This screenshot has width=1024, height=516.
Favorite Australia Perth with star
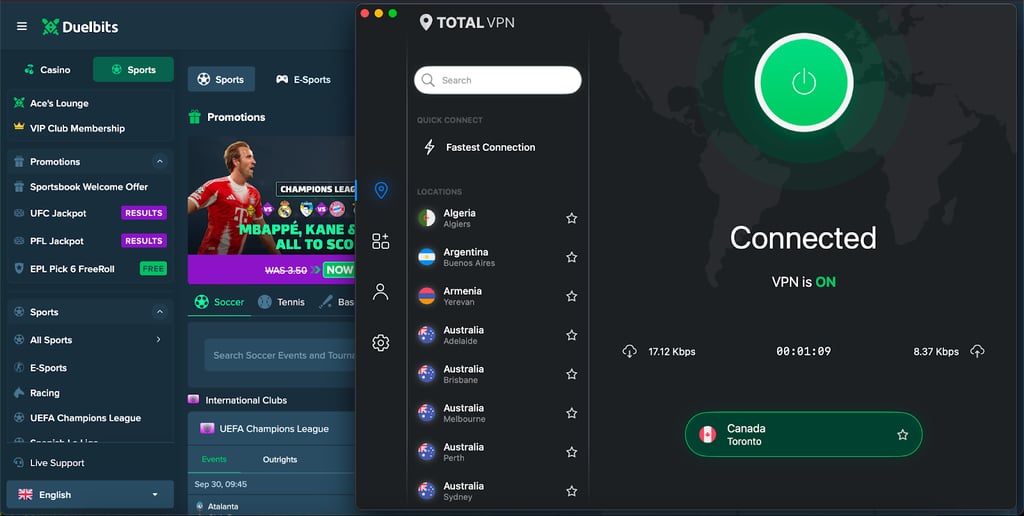(571, 452)
